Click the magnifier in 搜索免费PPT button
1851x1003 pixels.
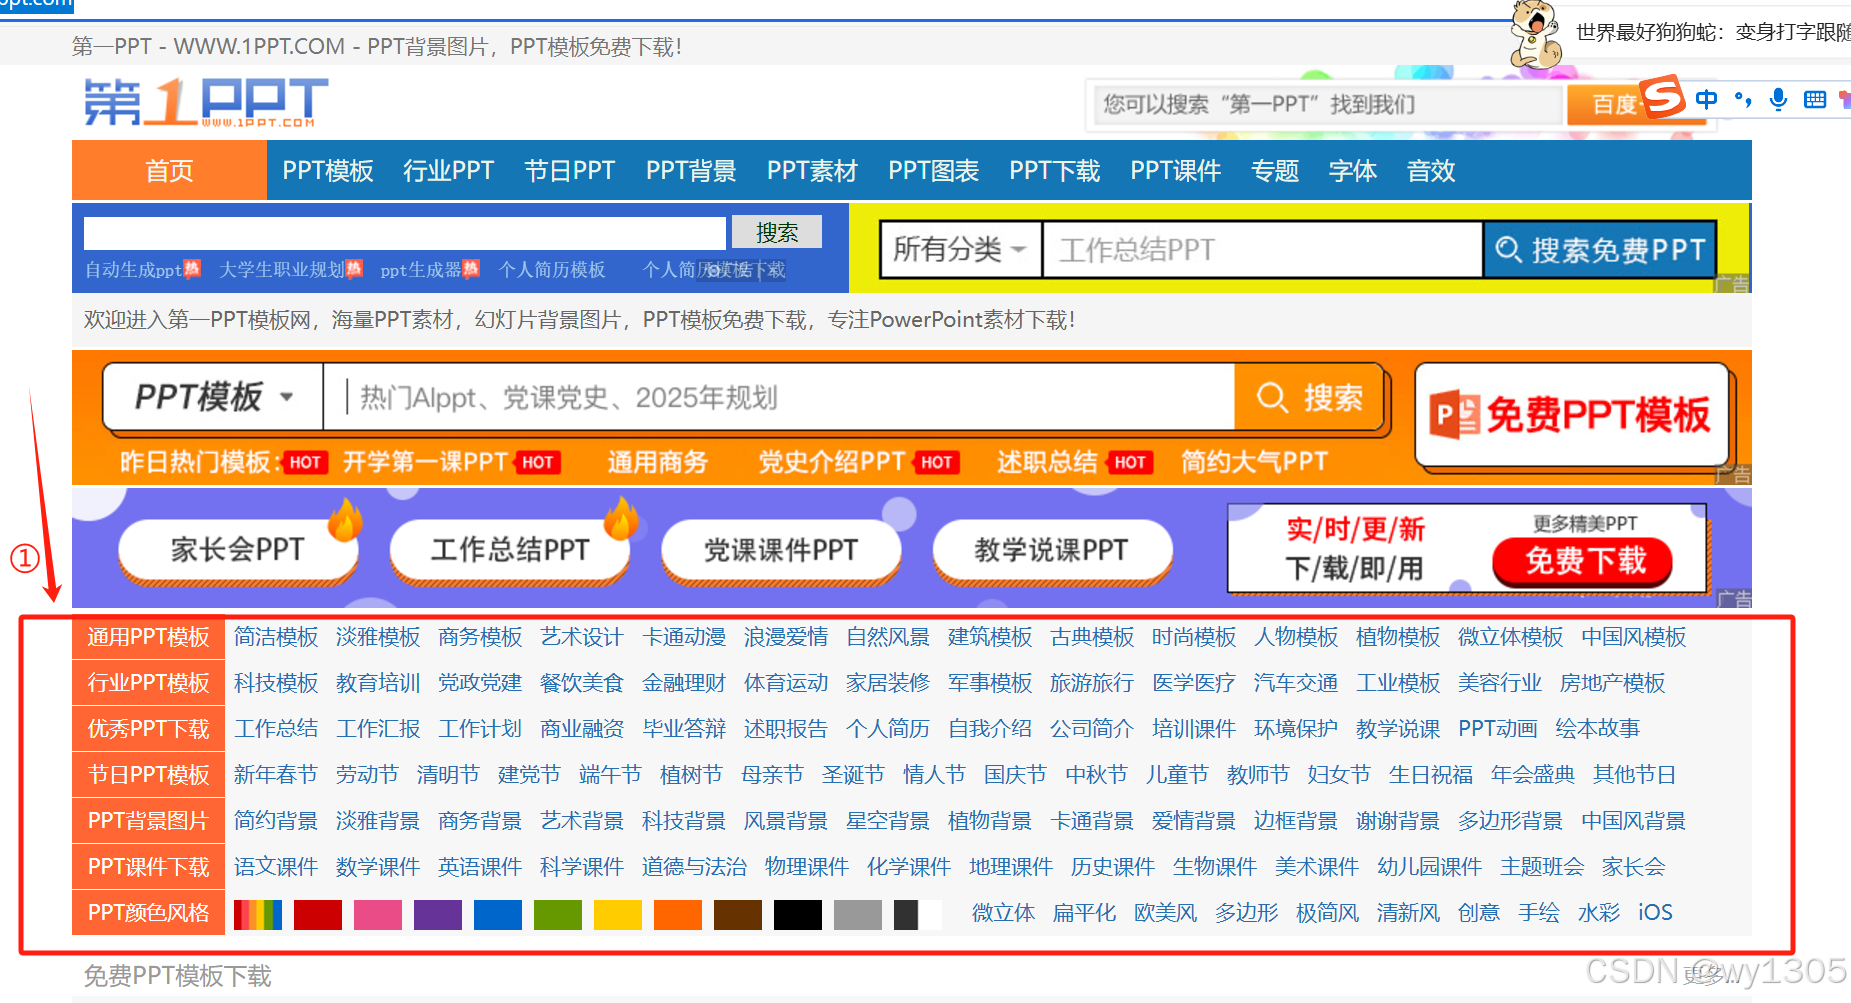(x=1509, y=249)
